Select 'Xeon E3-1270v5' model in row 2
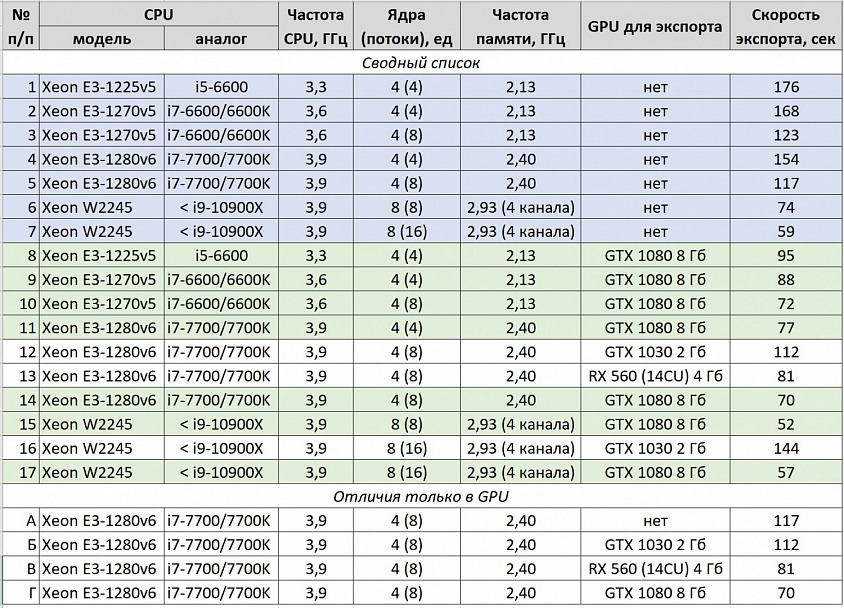This screenshot has width=844, height=608. tap(102, 111)
